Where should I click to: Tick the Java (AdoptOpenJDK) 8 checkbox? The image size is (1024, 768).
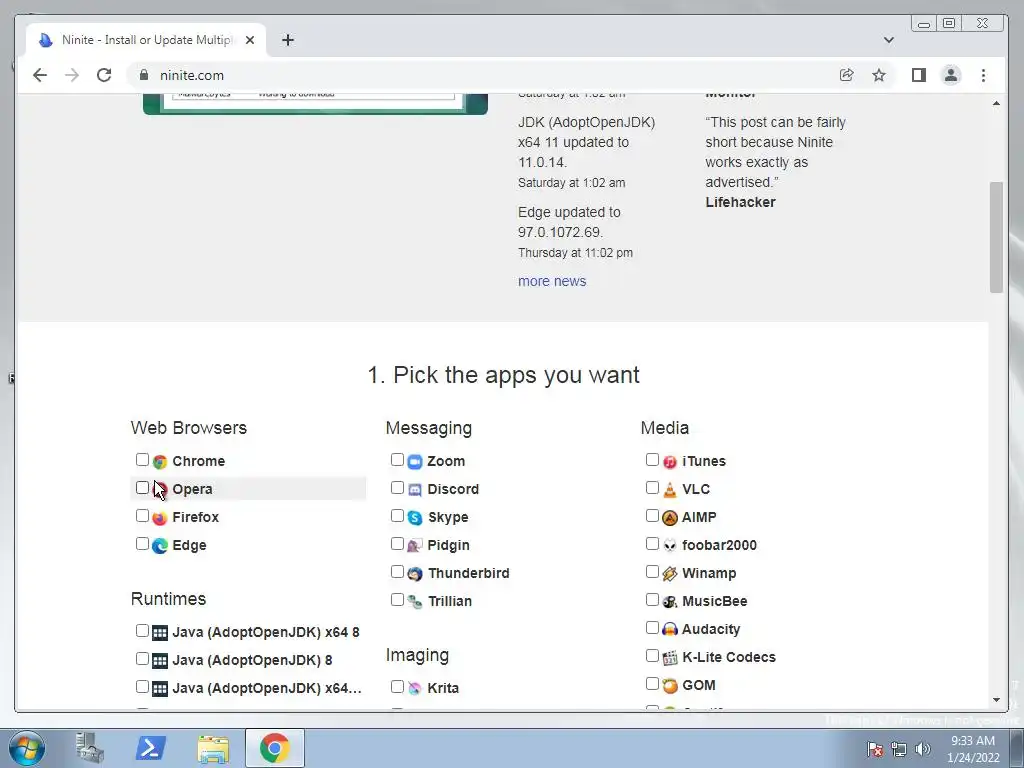tap(142, 659)
